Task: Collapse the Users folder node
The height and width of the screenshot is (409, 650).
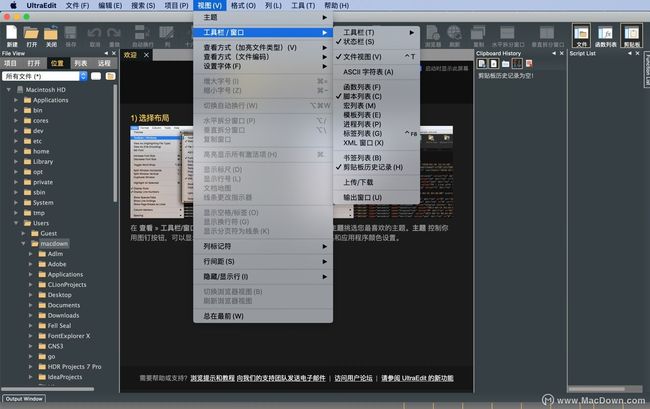Action: (16, 223)
